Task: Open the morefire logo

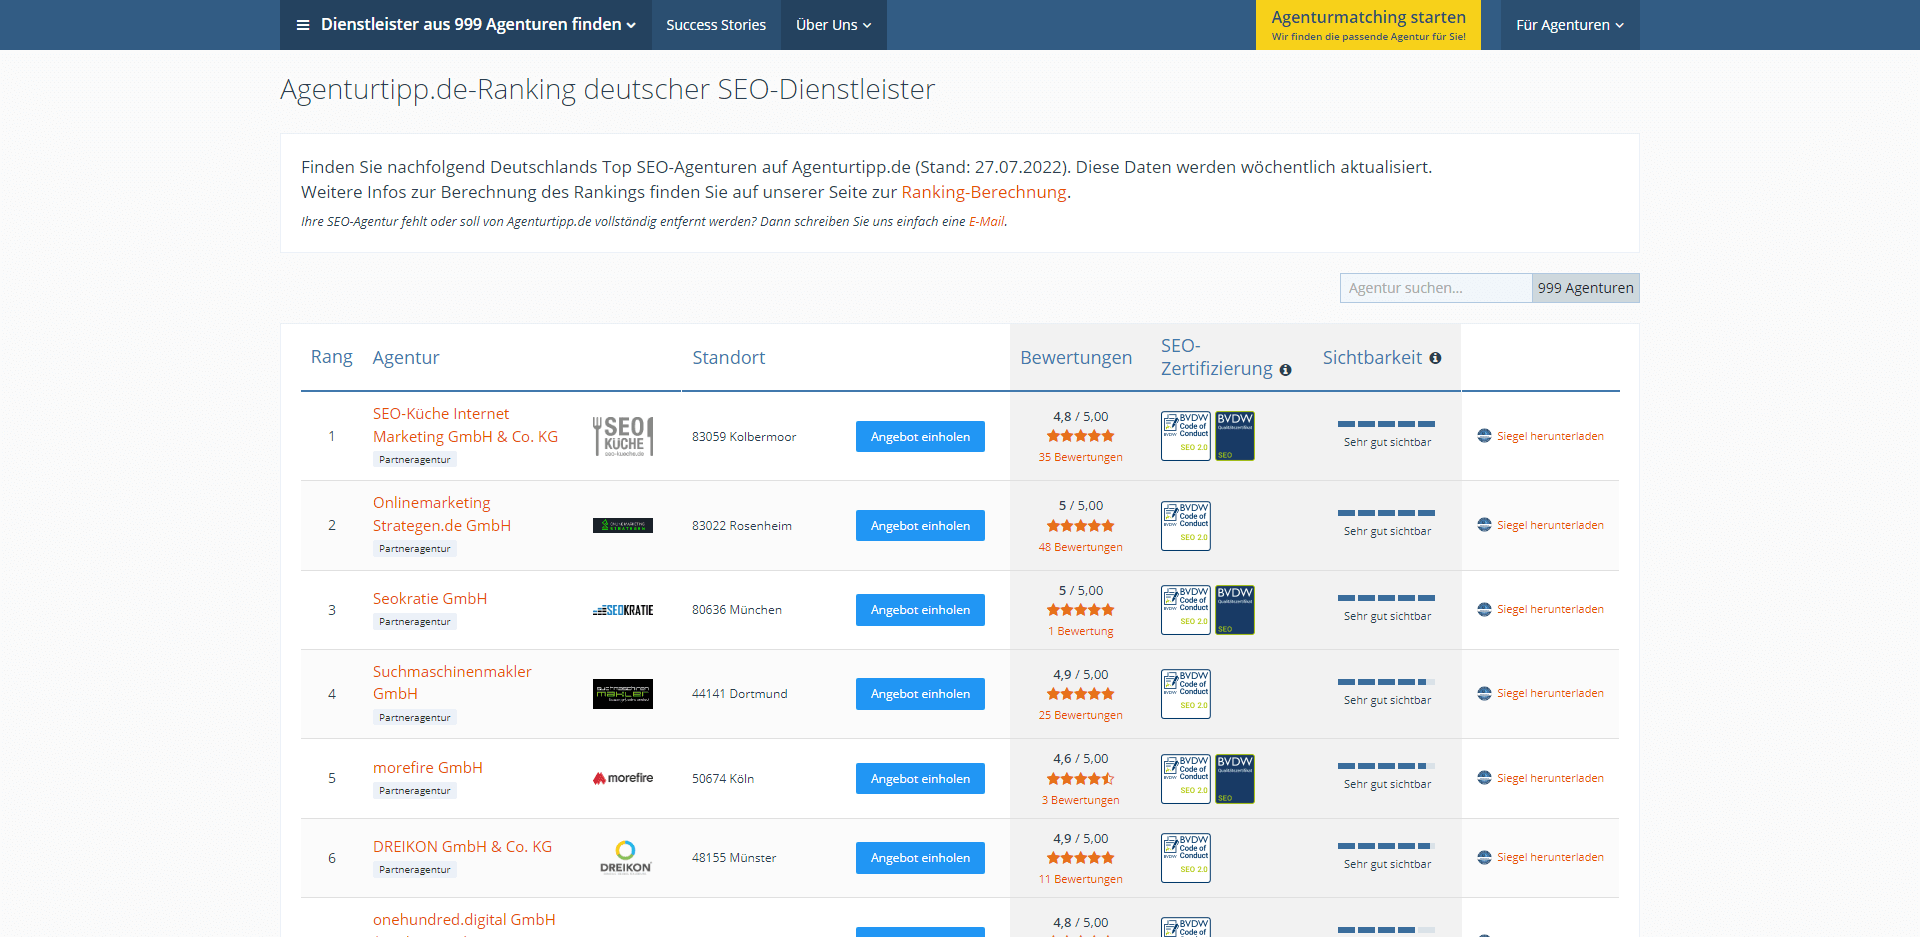Action: click(623, 778)
